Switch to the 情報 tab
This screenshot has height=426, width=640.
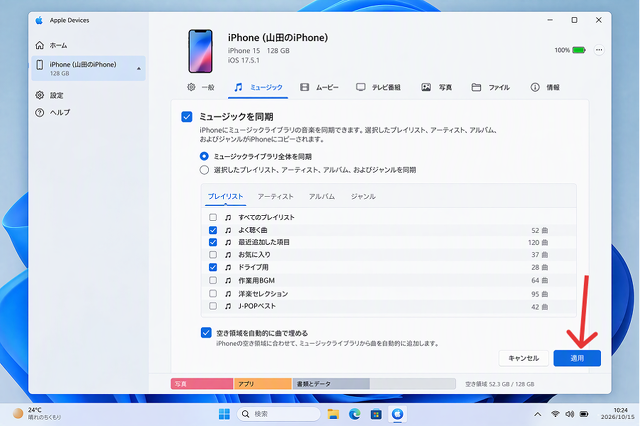[x=545, y=87]
